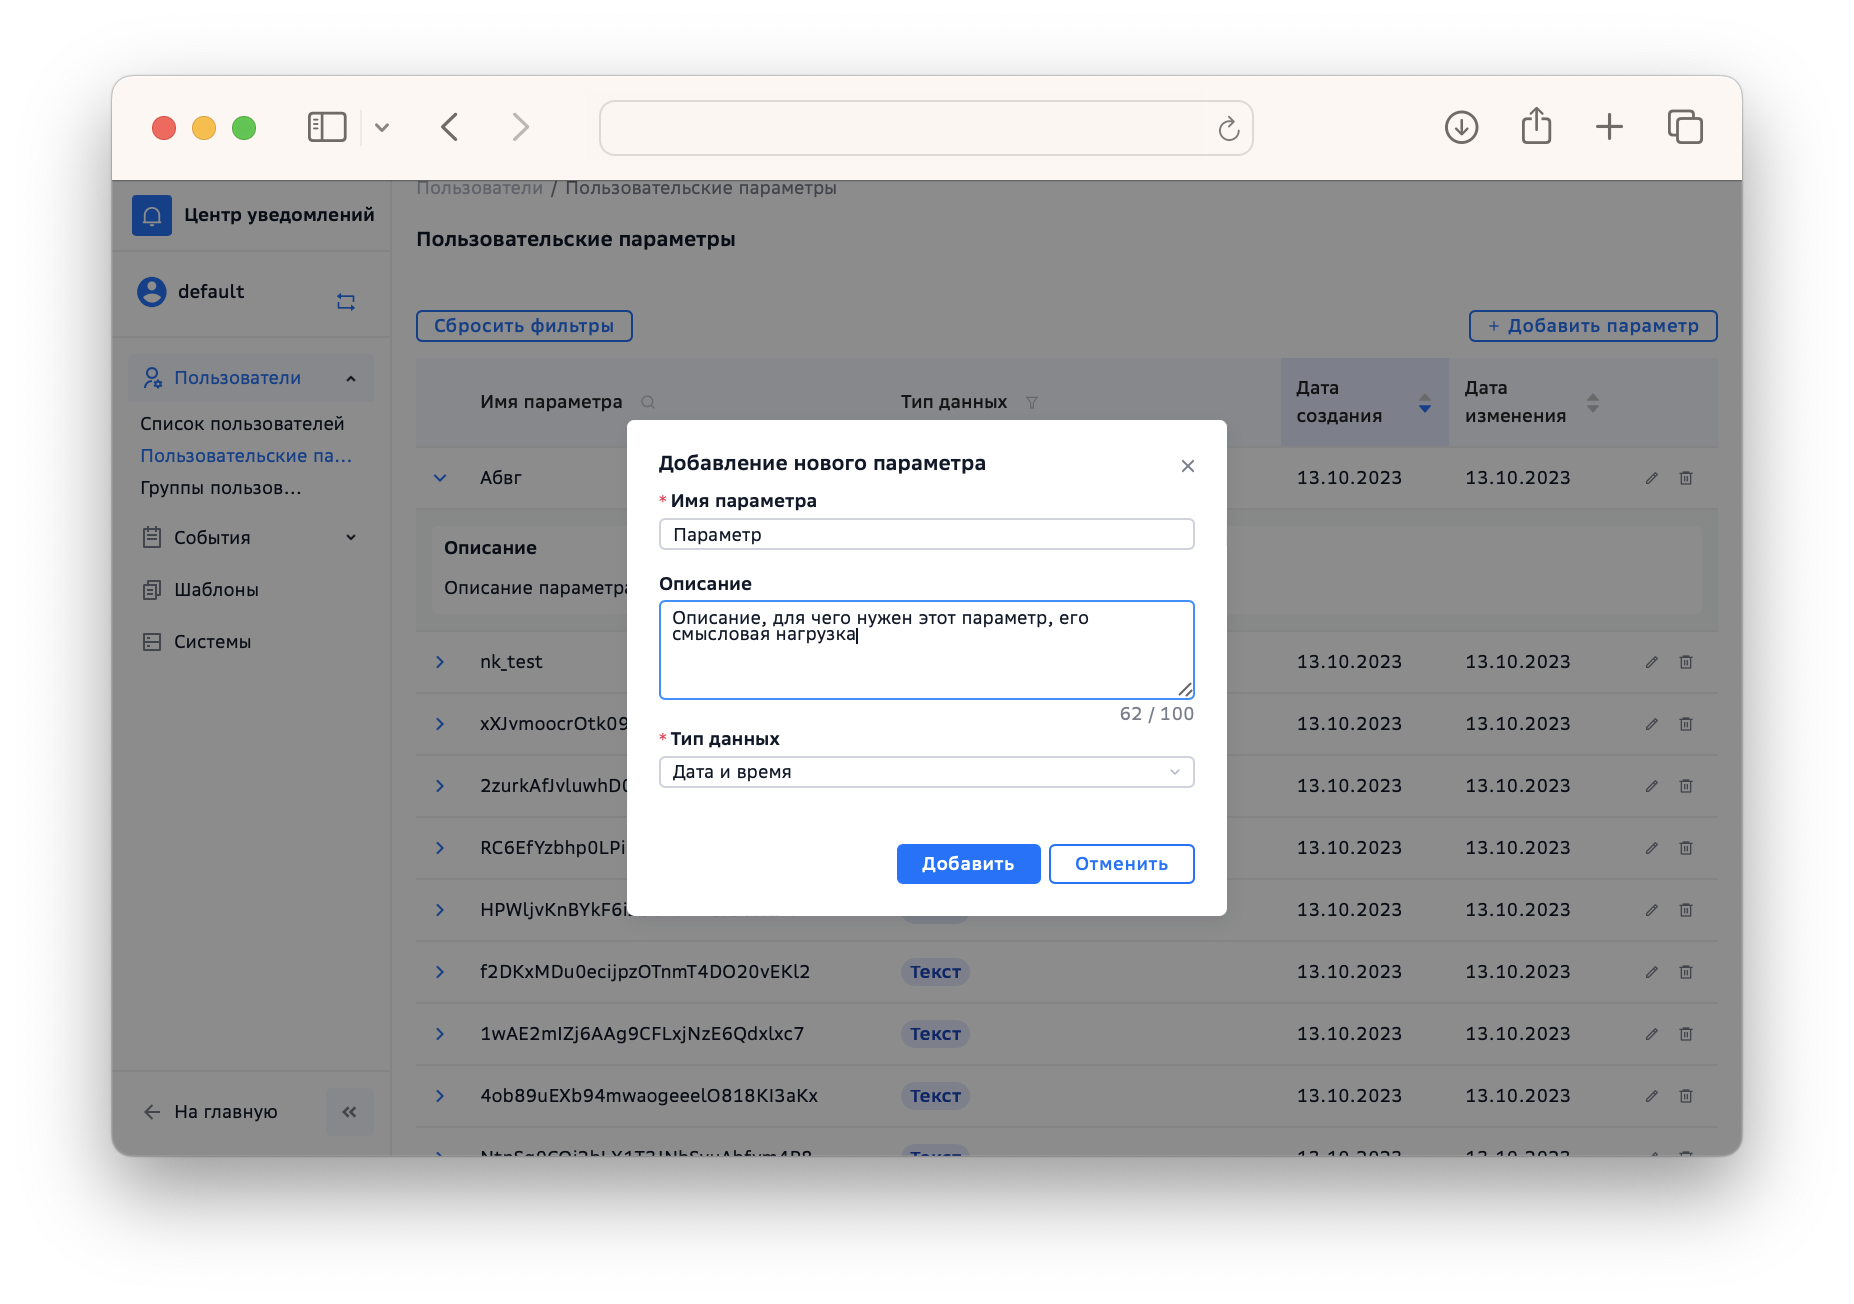Delete the nk_test row with trash icon
This screenshot has height=1304, width=1854.
coord(1686,662)
